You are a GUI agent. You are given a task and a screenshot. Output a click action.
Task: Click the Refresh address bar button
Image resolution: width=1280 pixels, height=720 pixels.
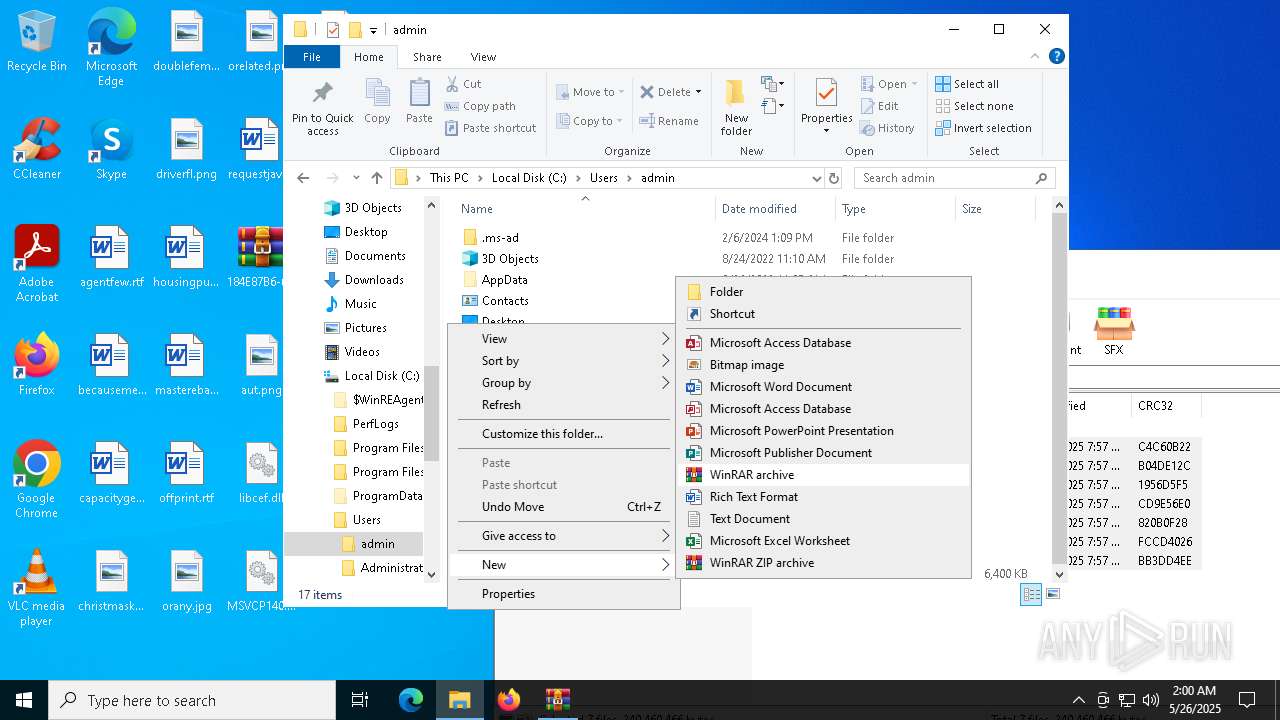tap(834, 178)
